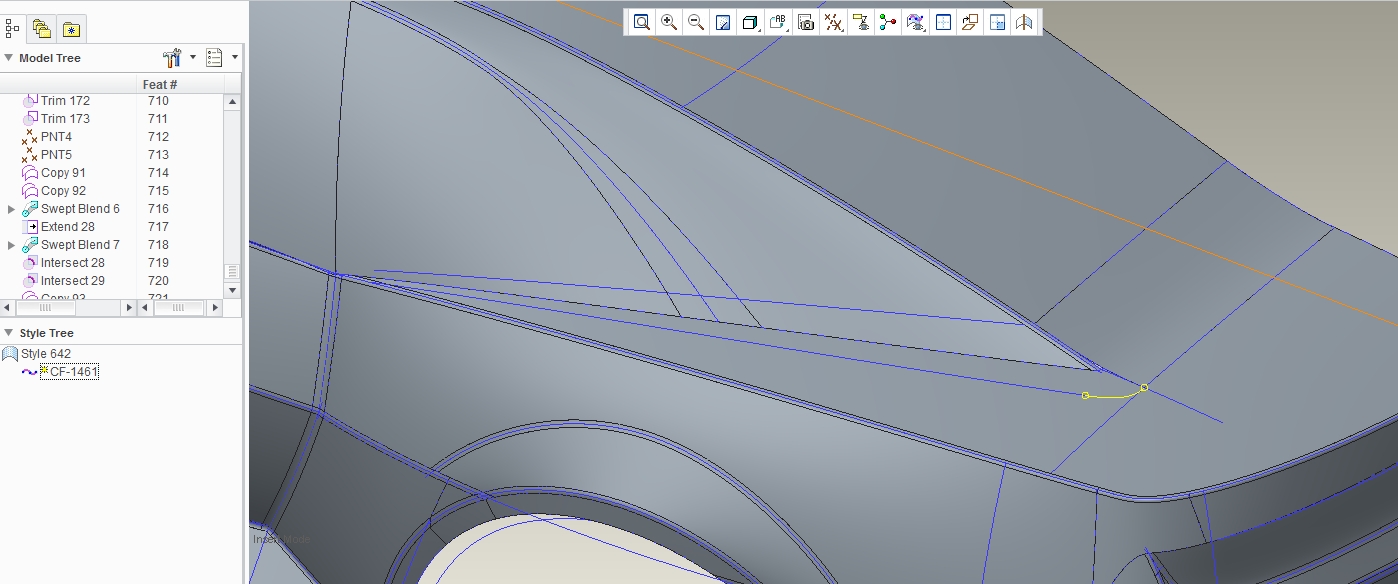1398x584 pixels.
Task: Click the set active plane icon
Action: 969,22
